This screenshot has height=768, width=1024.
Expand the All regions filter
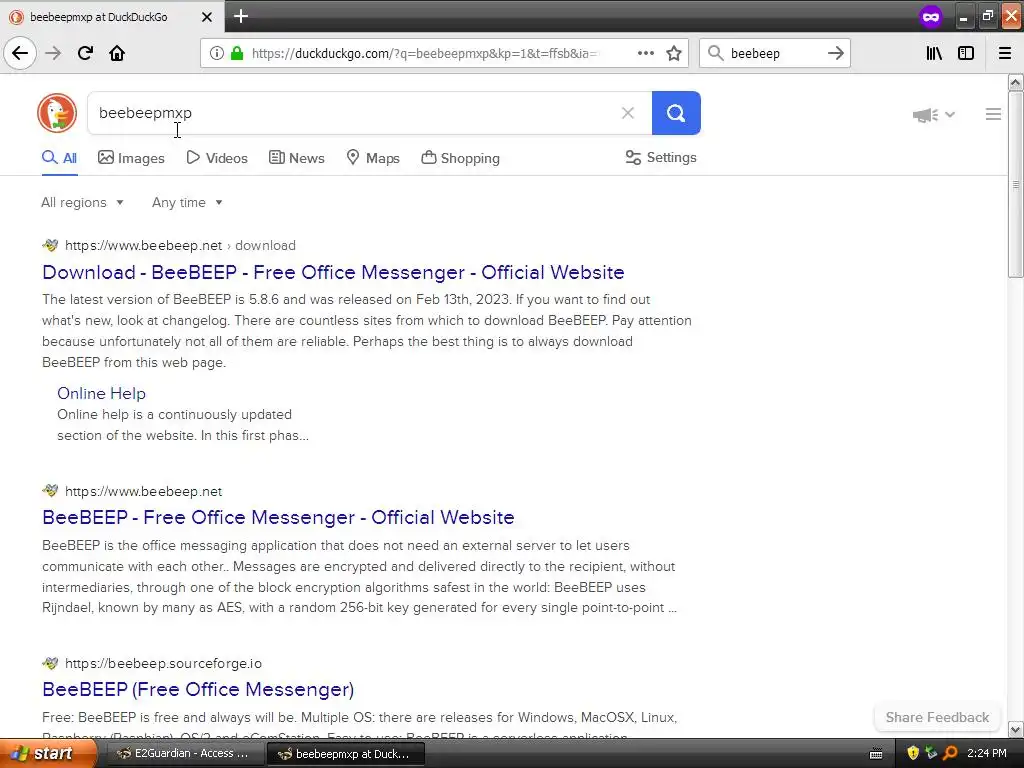82,202
